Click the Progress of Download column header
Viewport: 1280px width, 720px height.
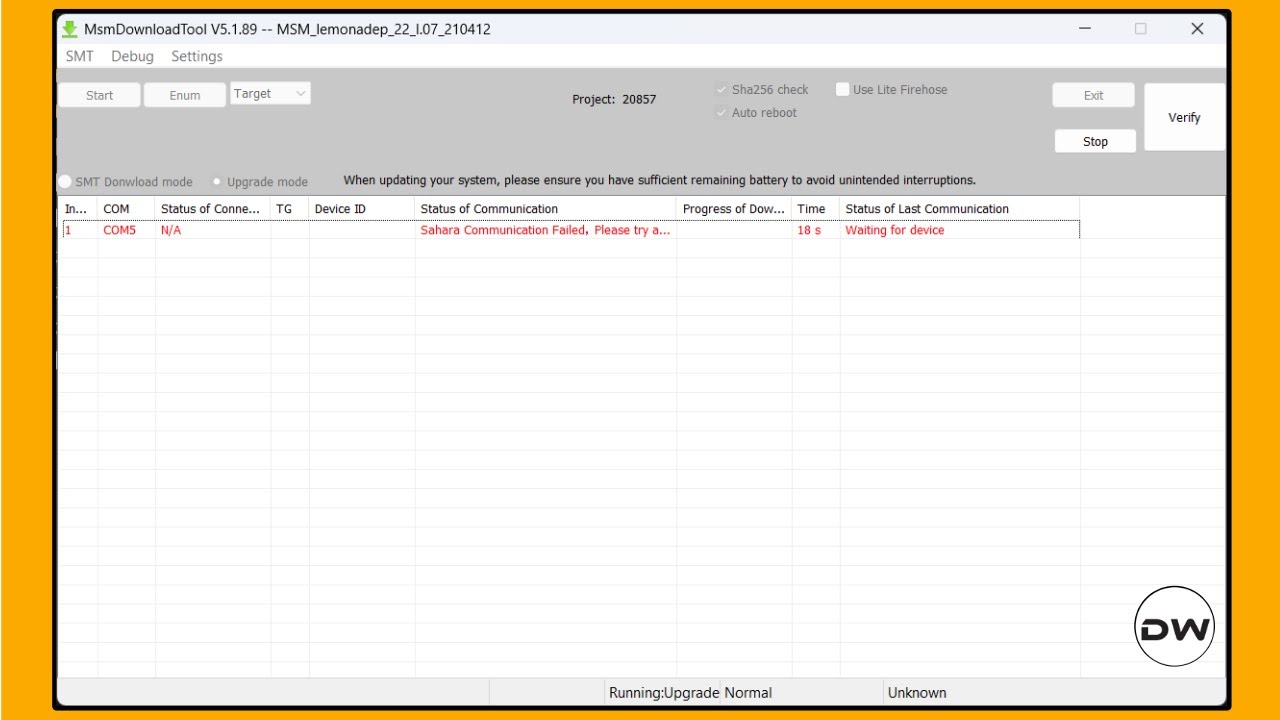coord(734,208)
